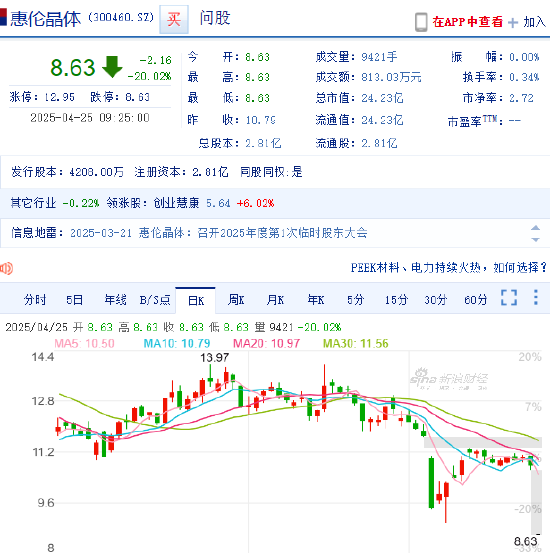The image size is (550, 553).
Task: Select the 5分 chart tab
Action: tap(355, 300)
